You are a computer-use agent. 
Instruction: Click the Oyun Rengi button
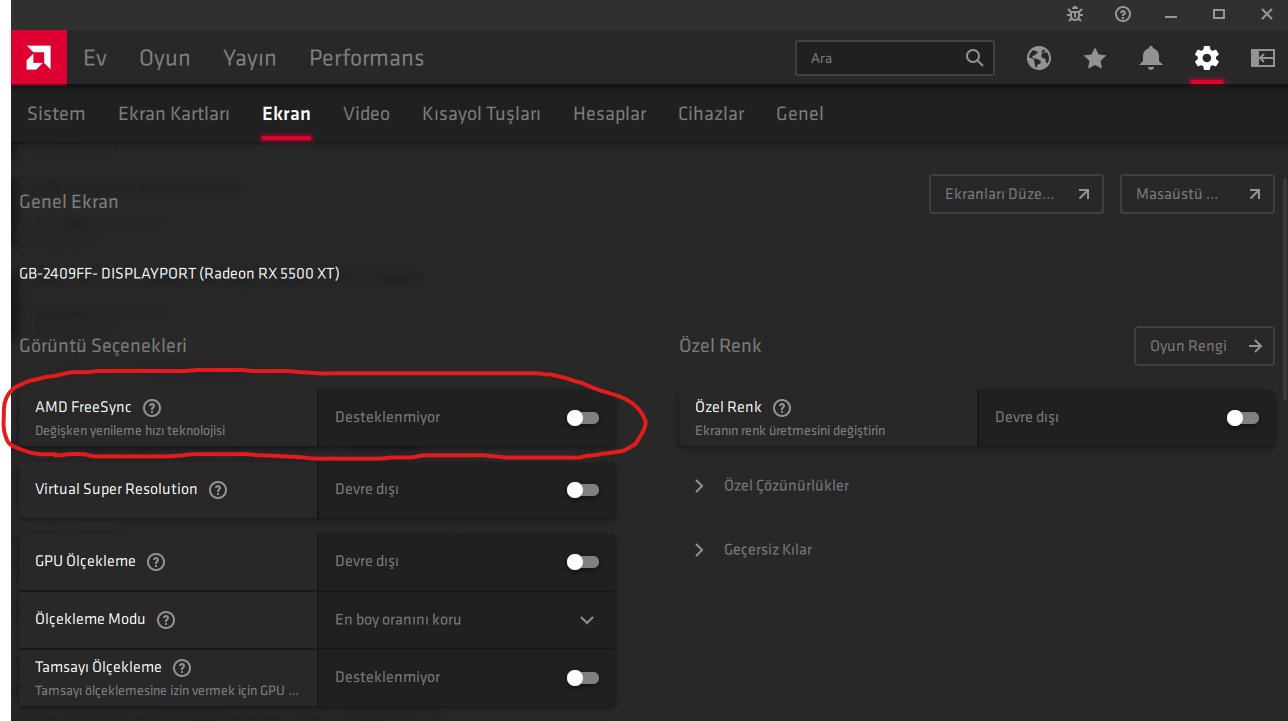(x=1205, y=346)
